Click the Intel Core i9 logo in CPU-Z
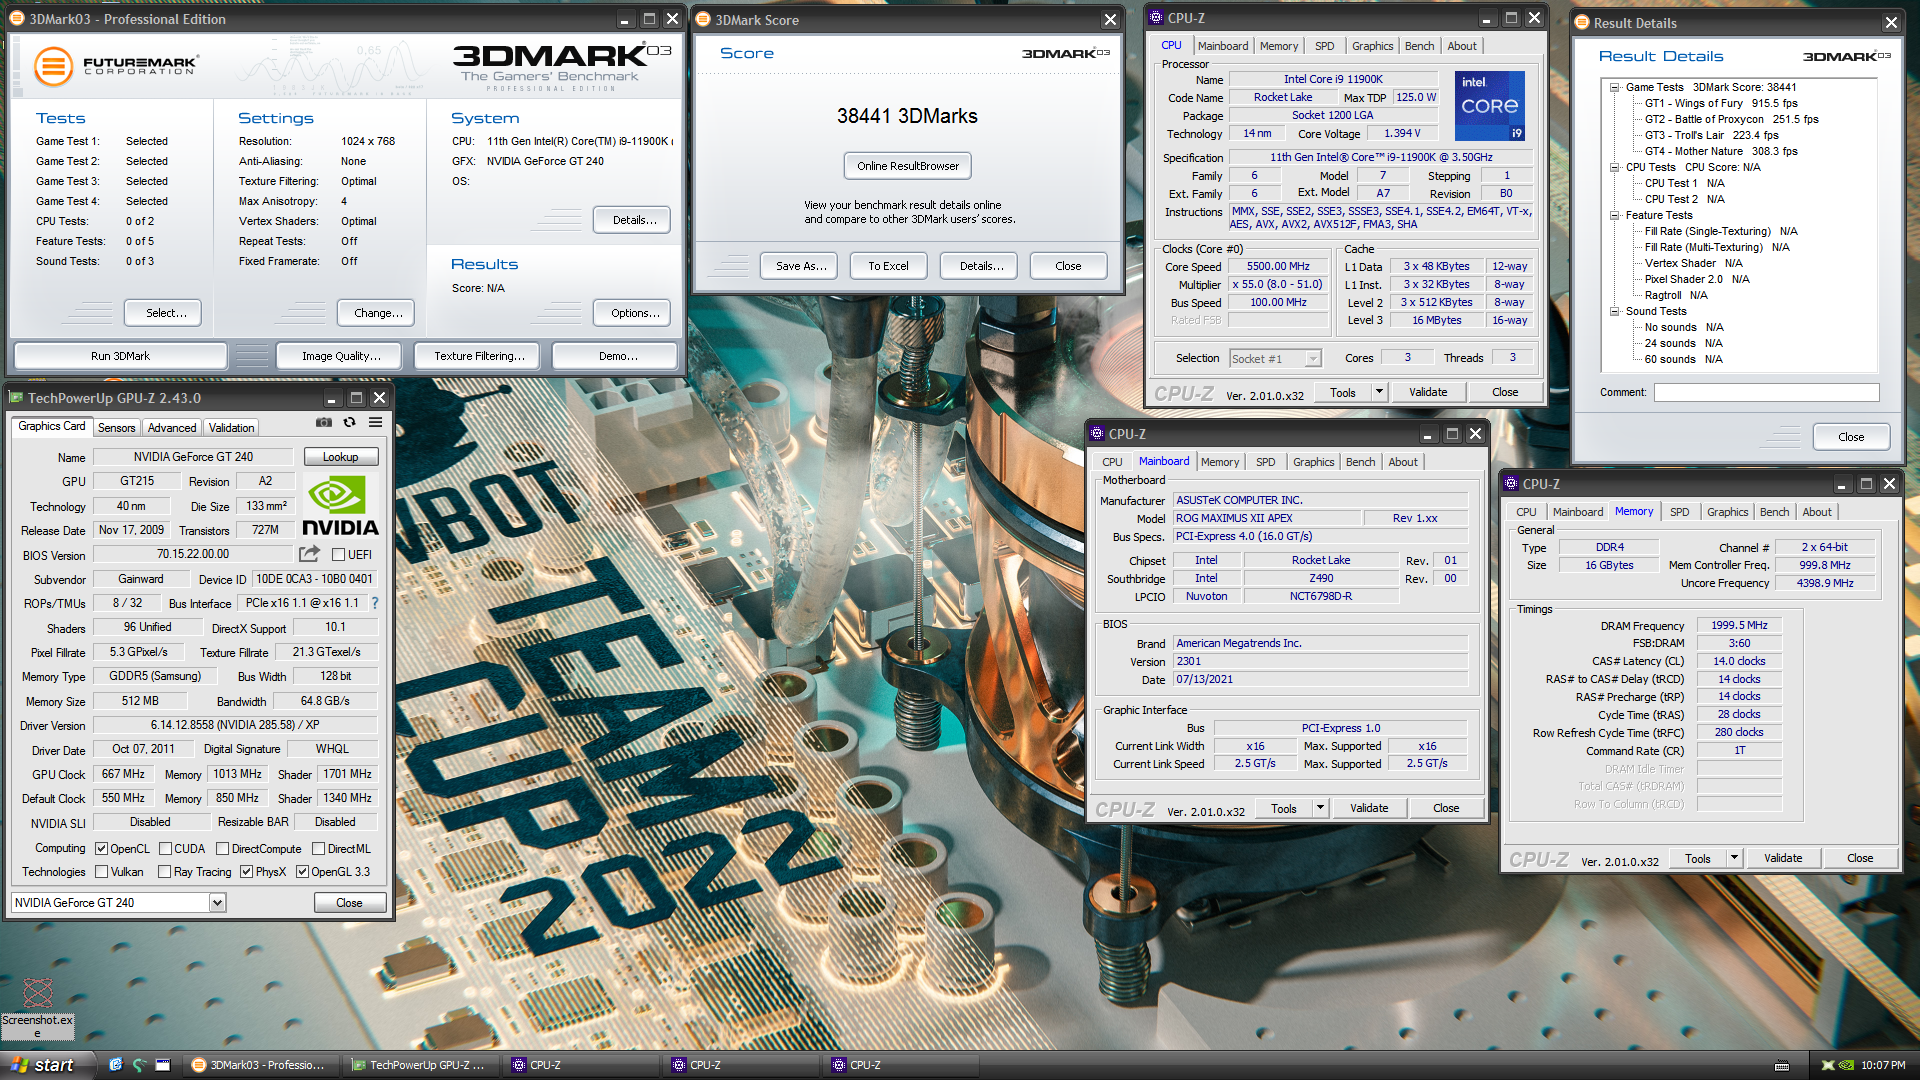The width and height of the screenshot is (1920, 1080). point(1490,105)
